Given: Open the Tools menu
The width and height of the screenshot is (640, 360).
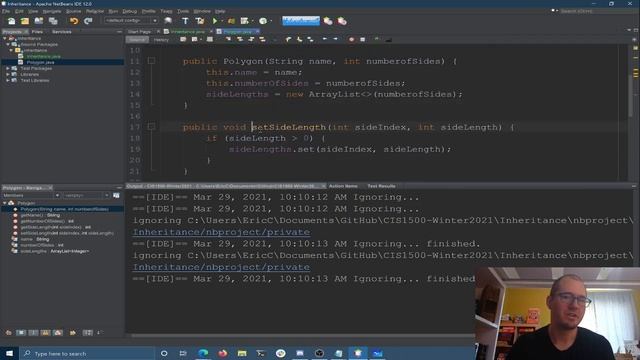Looking at the screenshot, I should point(183,11).
